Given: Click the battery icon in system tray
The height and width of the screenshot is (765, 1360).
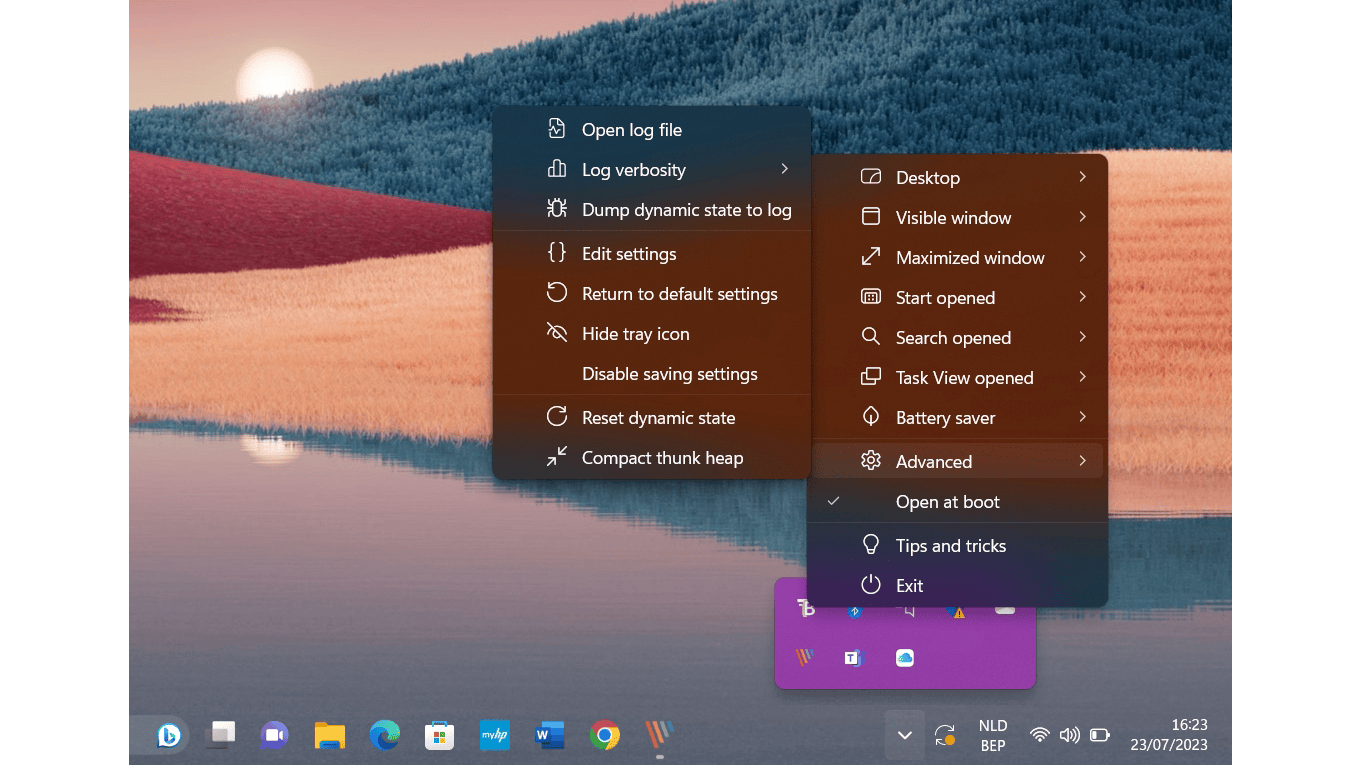Looking at the screenshot, I should [x=1100, y=736].
